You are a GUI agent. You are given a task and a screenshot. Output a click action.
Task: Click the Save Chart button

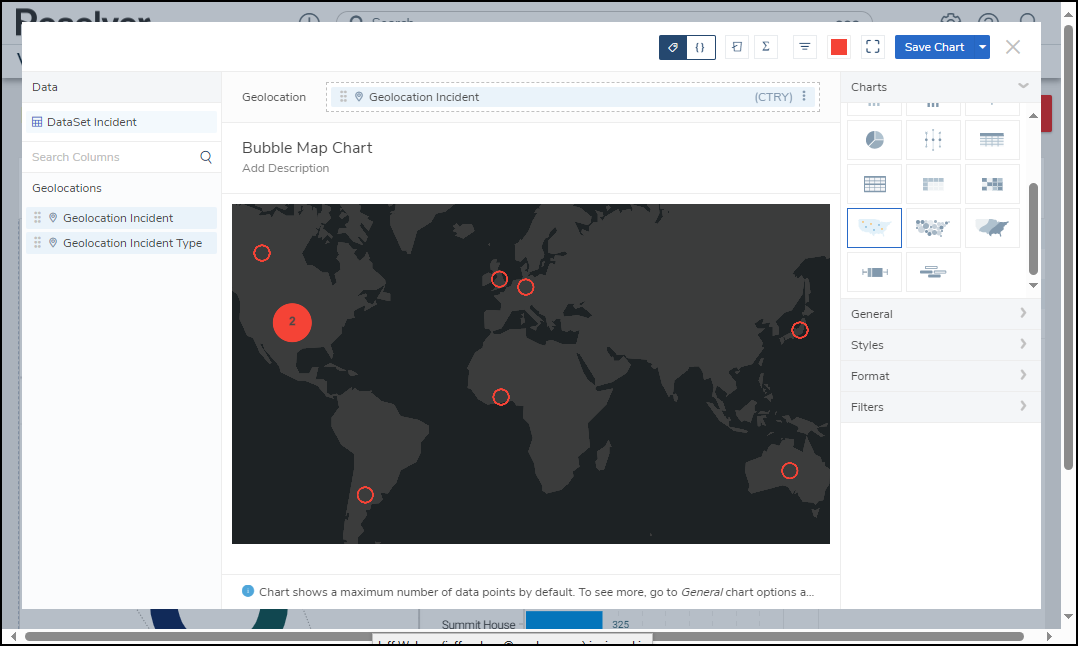click(934, 47)
